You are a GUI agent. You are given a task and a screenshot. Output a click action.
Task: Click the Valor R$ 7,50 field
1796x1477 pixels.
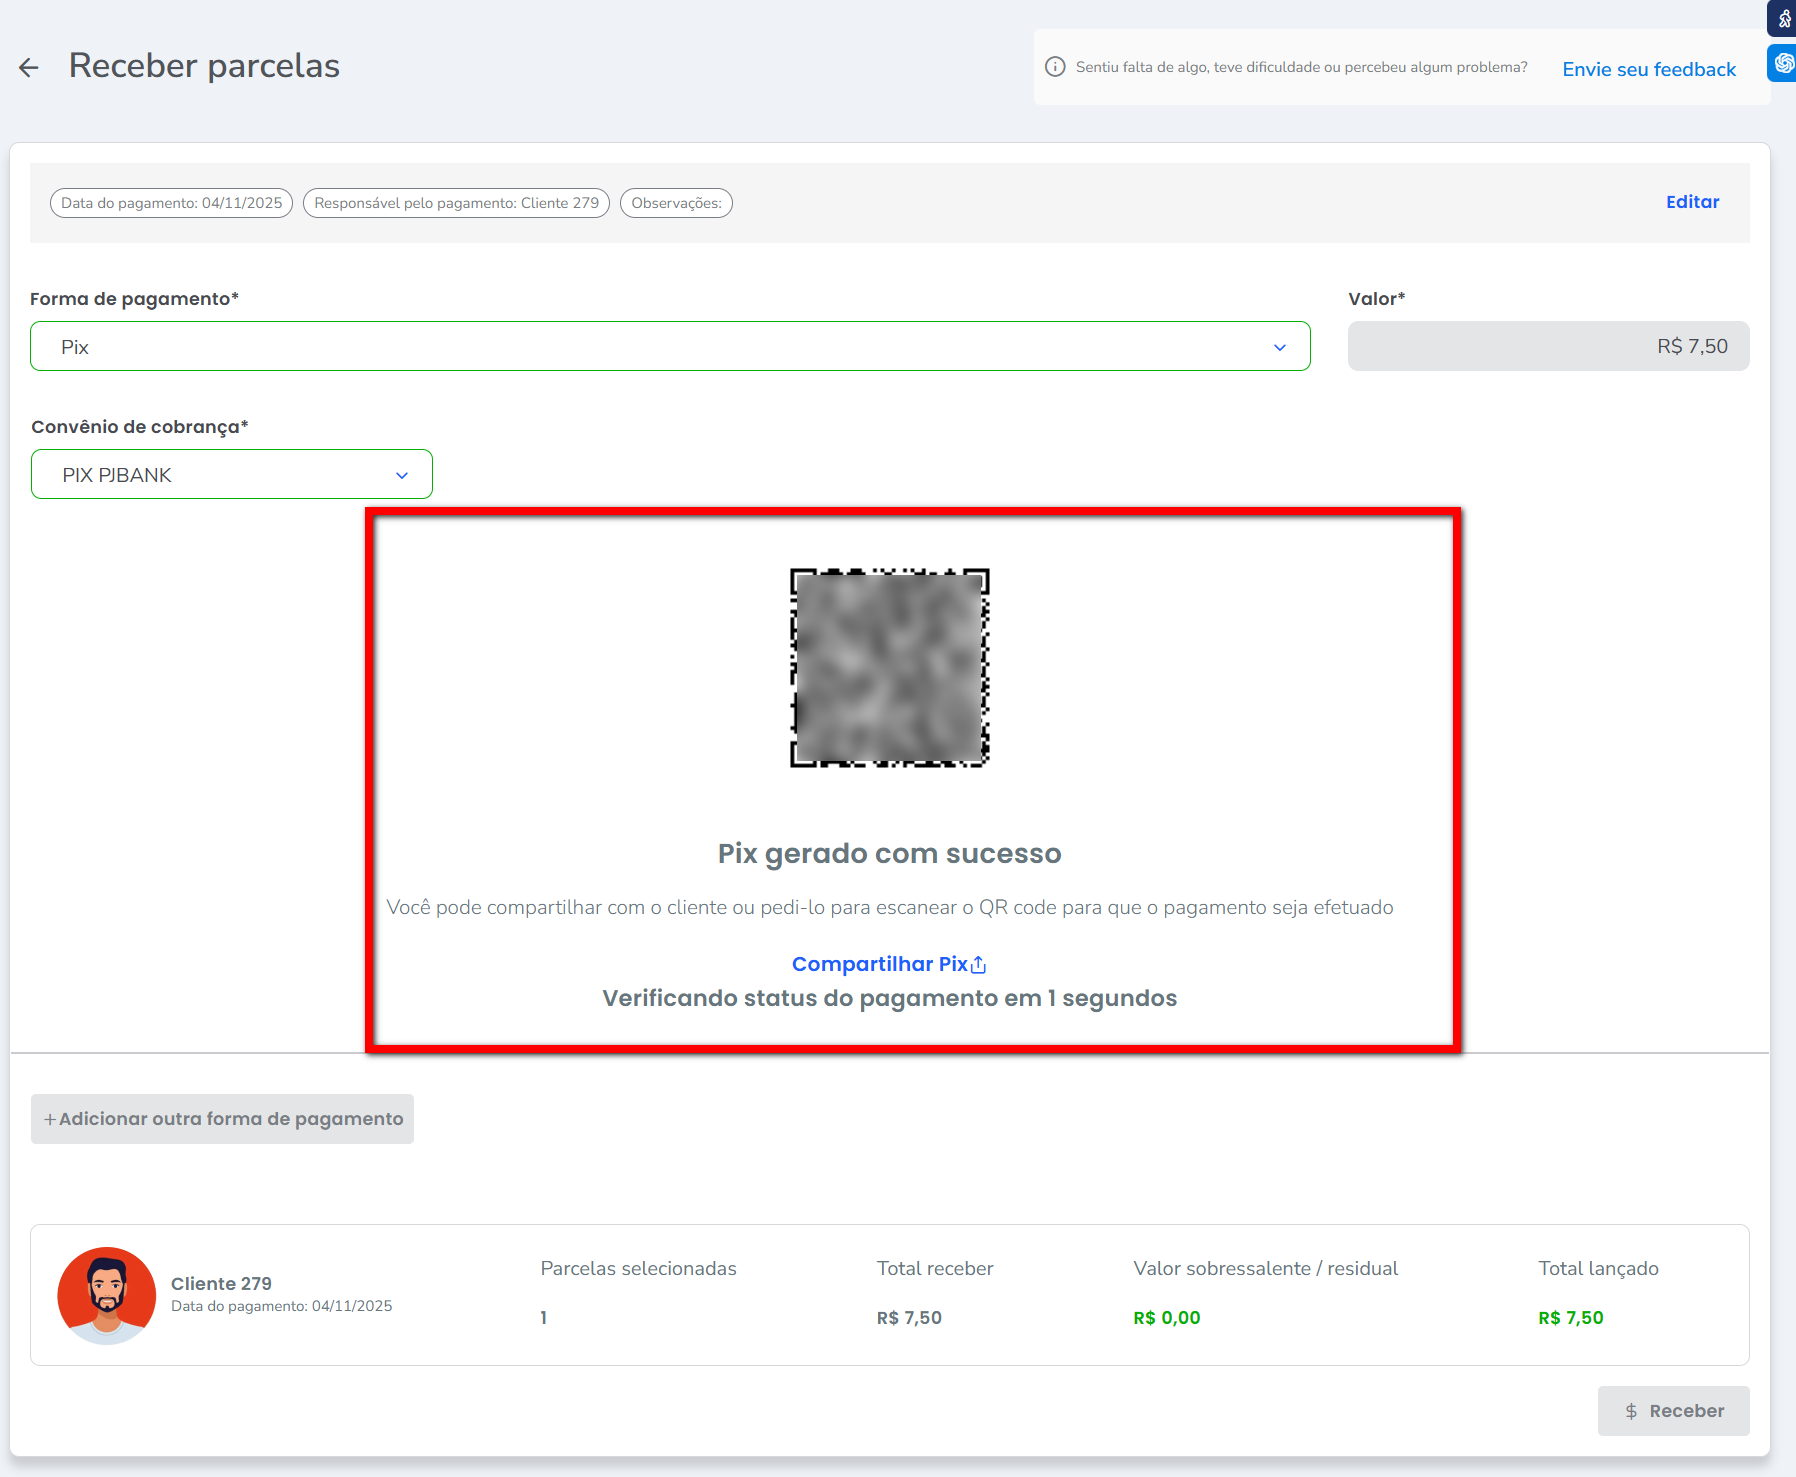[x=1547, y=347]
